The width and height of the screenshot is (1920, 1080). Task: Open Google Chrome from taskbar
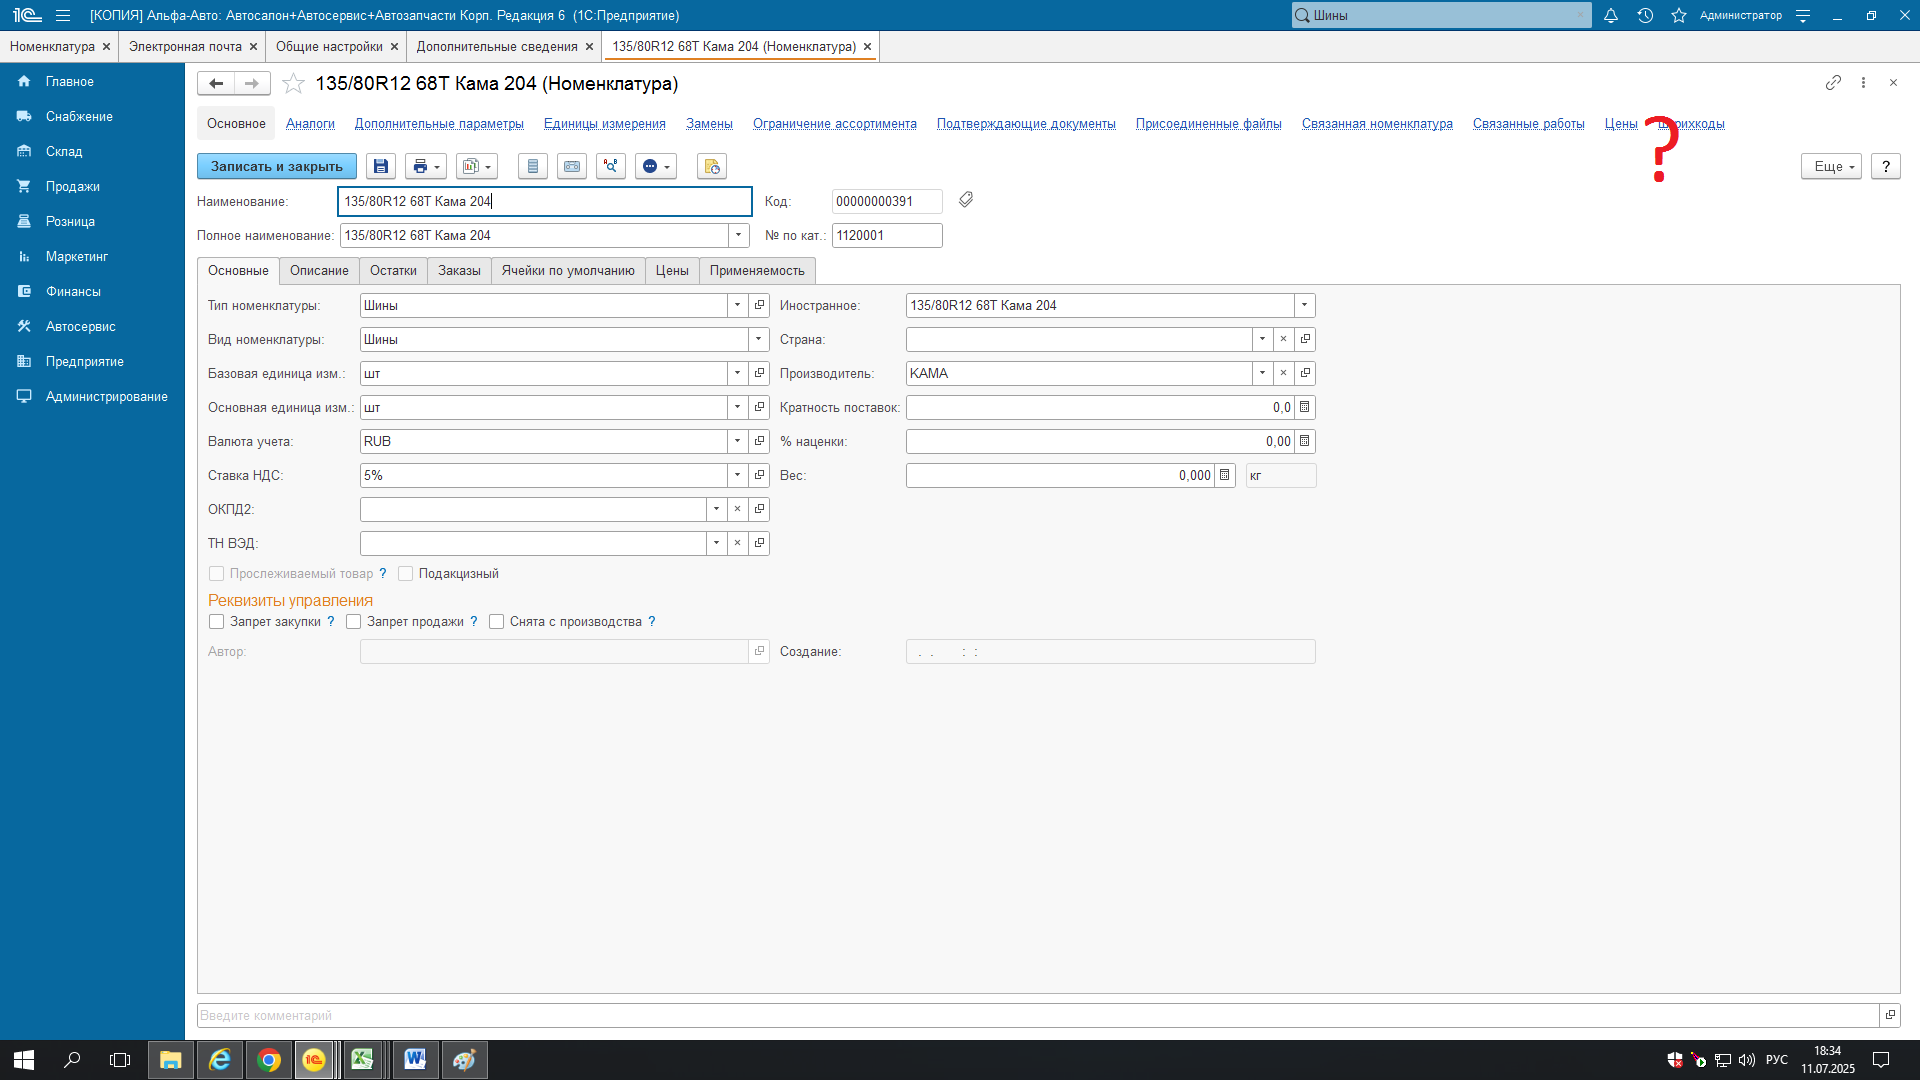click(x=268, y=1060)
